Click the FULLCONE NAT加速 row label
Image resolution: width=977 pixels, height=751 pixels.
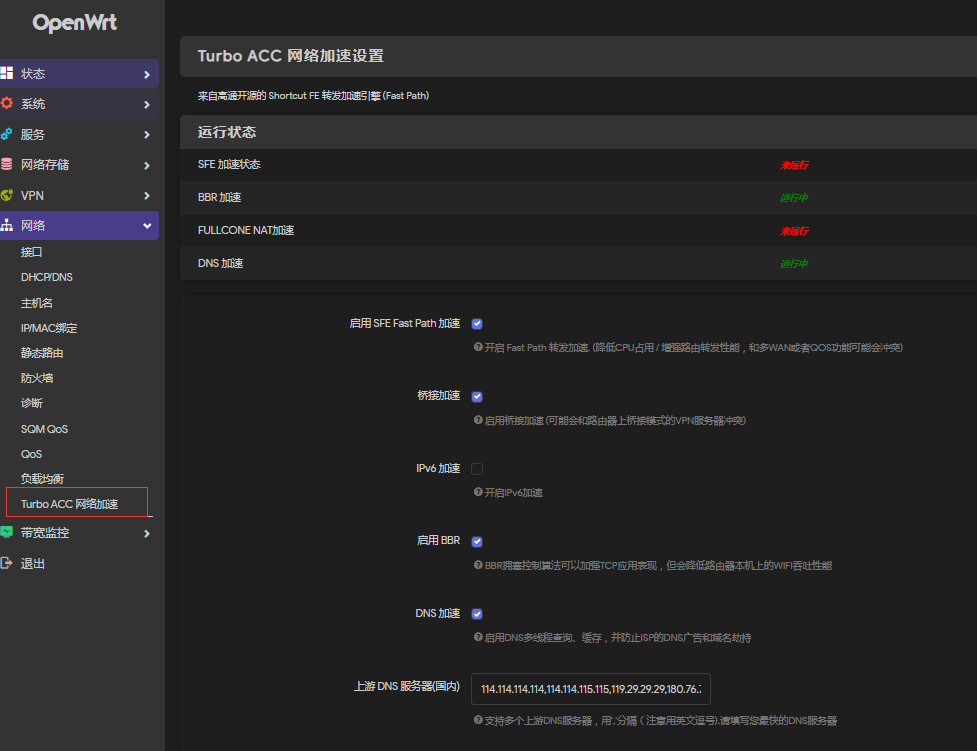click(x=246, y=231)
